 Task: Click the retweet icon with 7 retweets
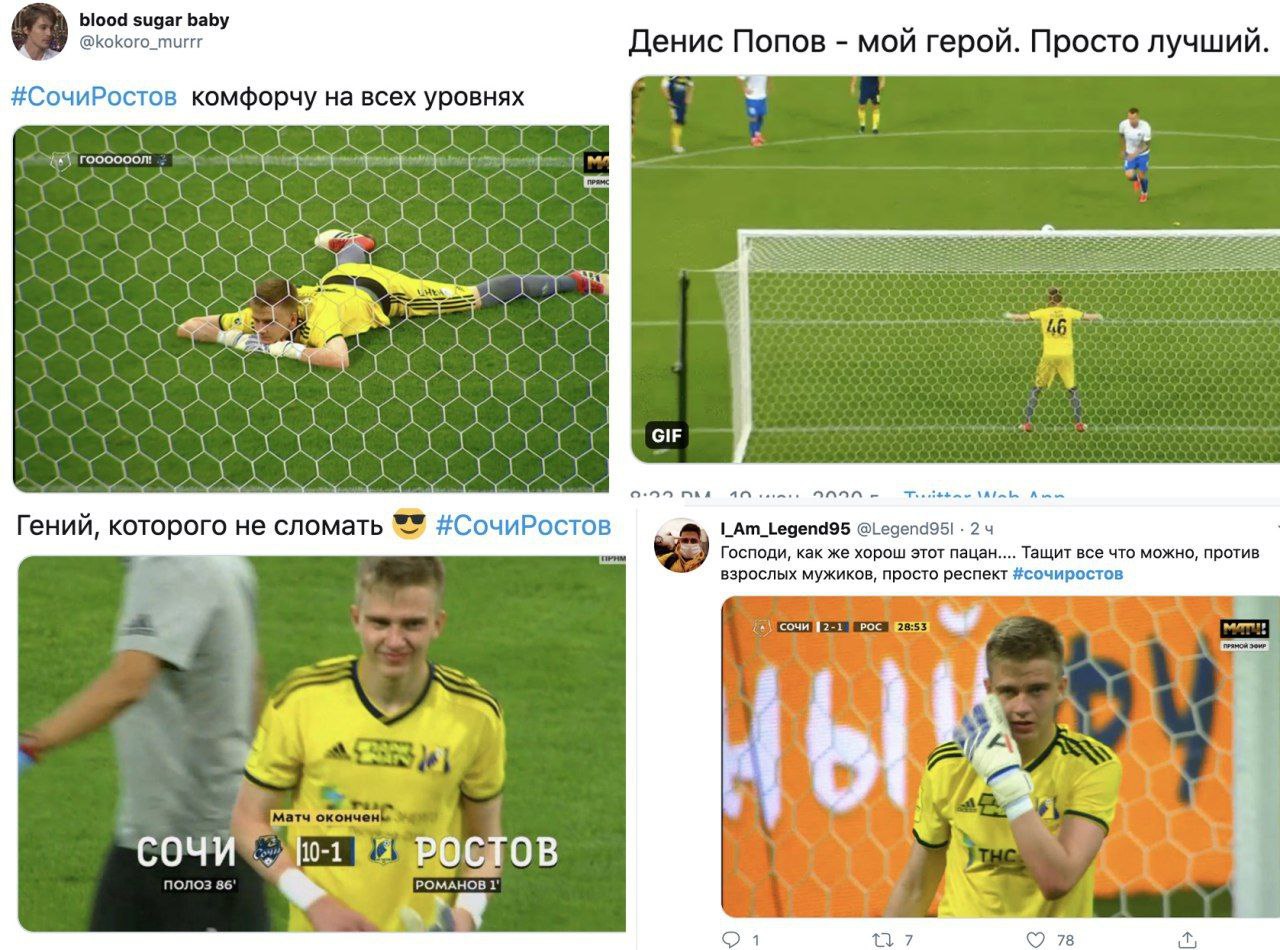(882, 940)
